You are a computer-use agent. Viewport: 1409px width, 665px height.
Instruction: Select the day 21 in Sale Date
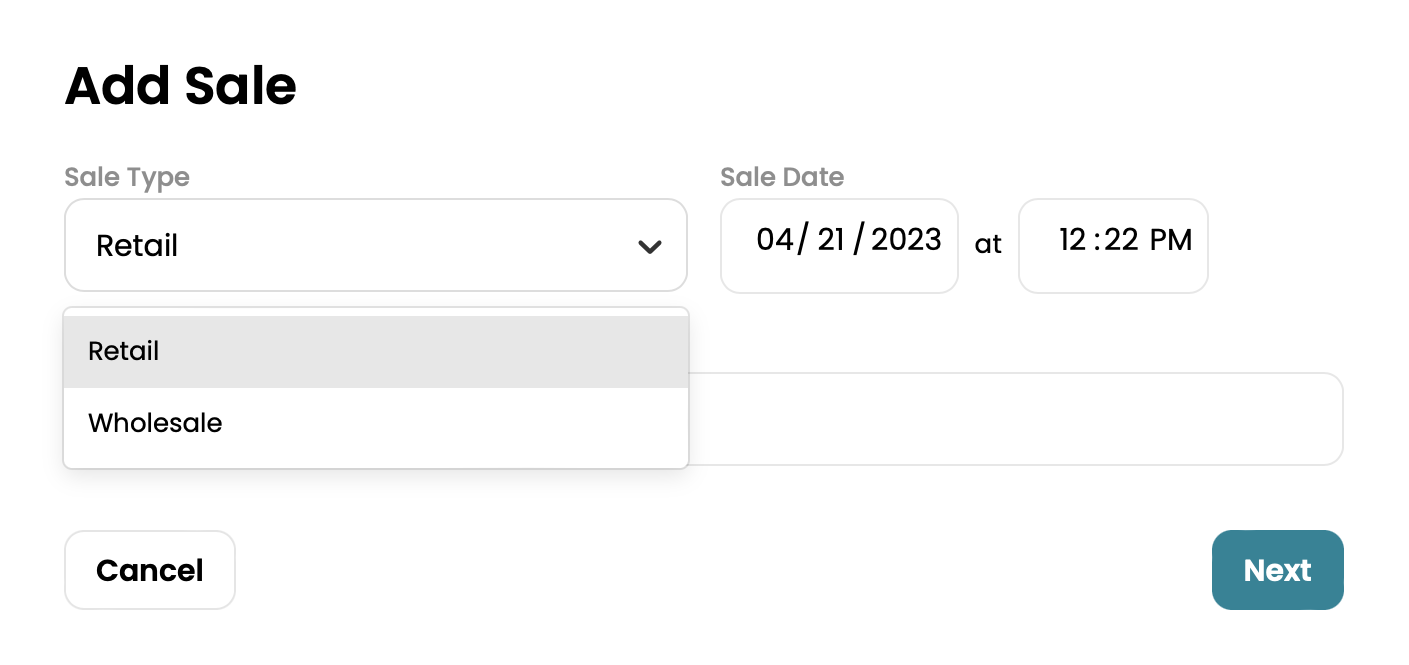(831, 240)
